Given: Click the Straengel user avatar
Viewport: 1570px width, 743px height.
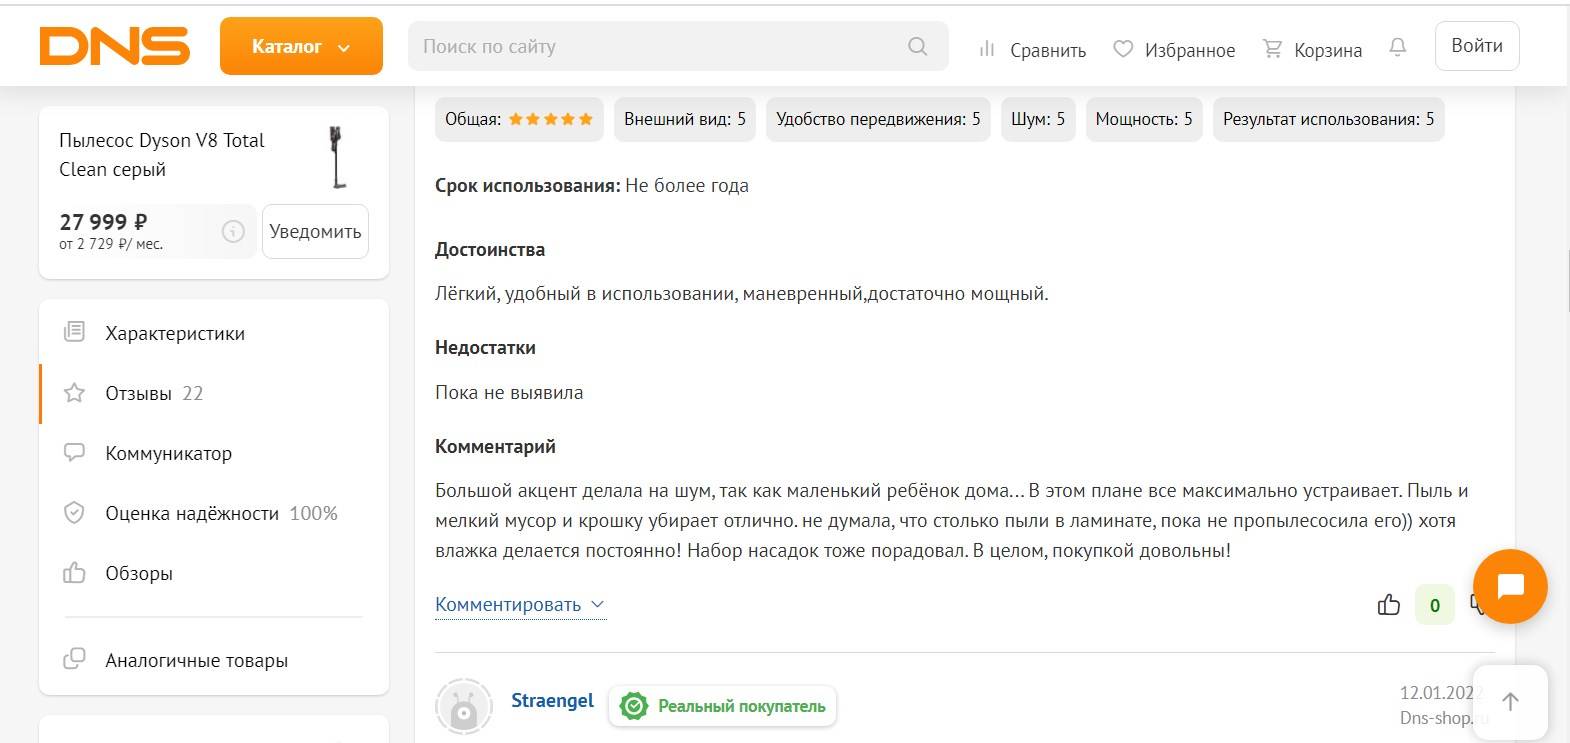Looking at the screenshot, I should [x=463, y=706].
